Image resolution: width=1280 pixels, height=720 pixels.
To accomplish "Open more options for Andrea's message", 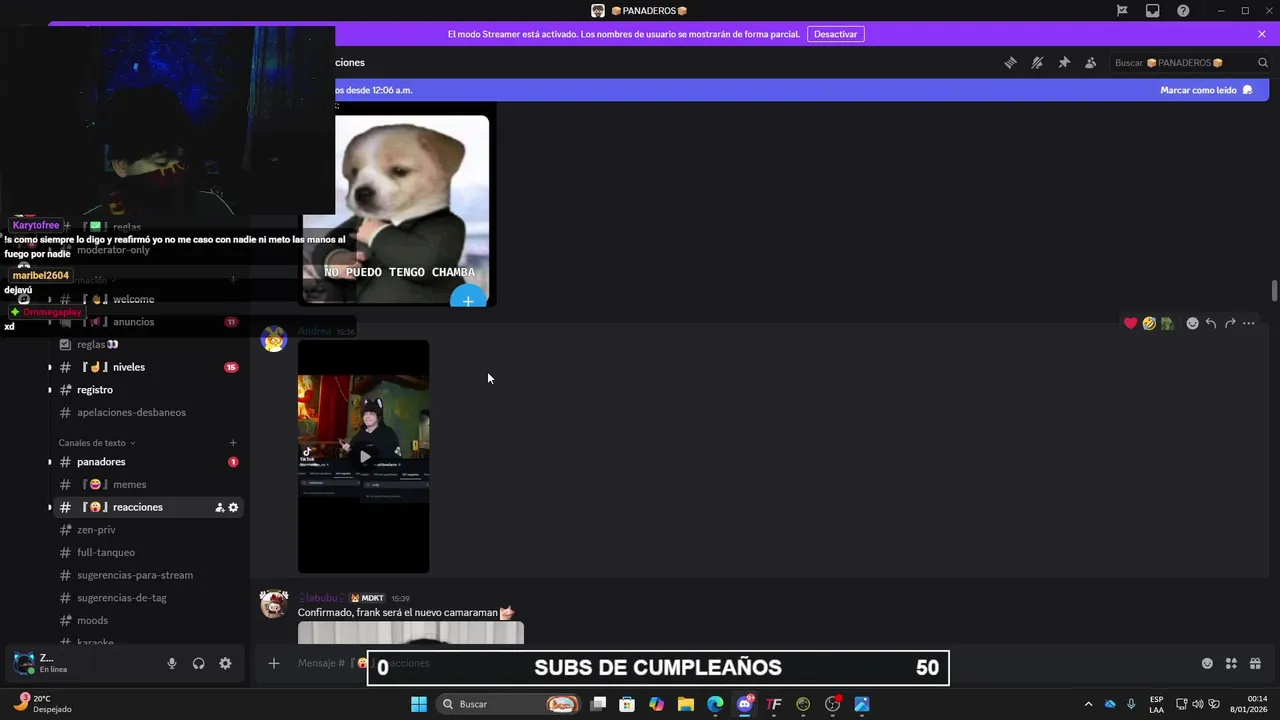I will click(x=1248, y=323).
